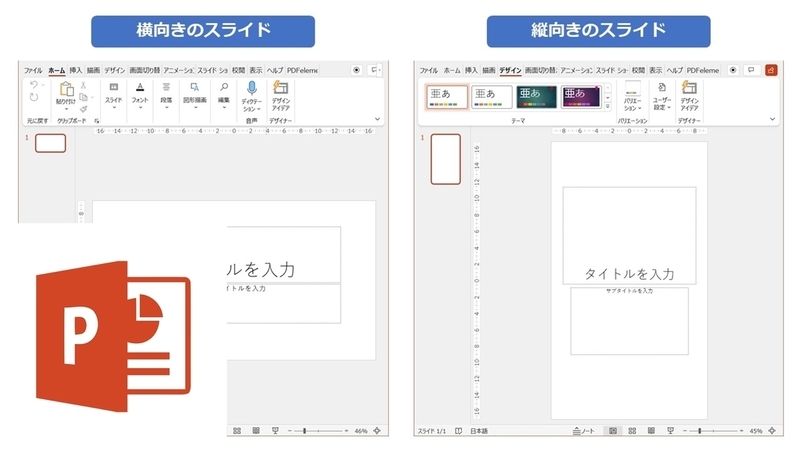The height and width of the screenshot is (450, 800).
Task: Click slide sorter view icon in left status bar
Action: click(237, 431)
